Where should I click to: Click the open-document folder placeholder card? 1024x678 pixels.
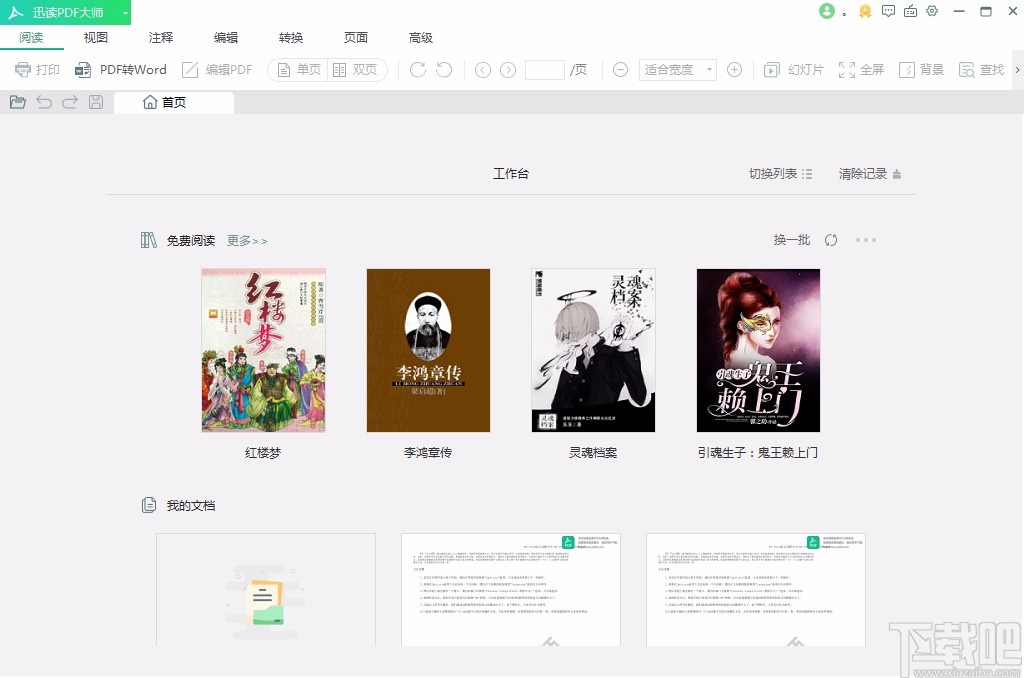click(266, 590)
